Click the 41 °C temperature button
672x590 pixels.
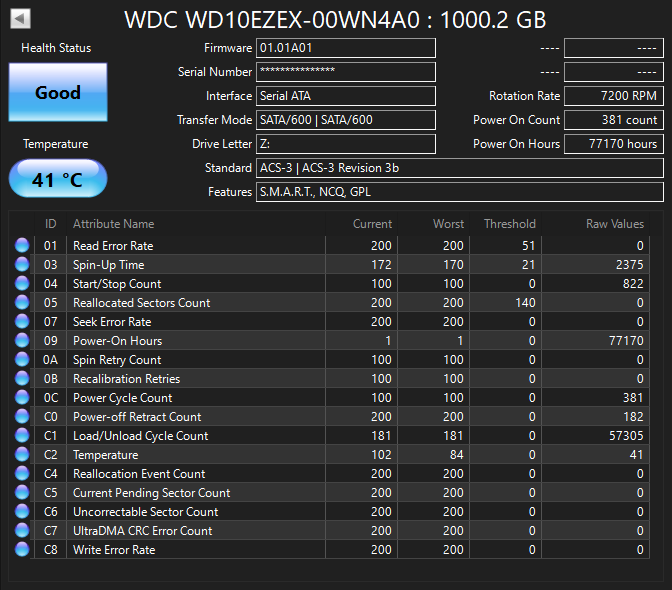click(58, 179)
